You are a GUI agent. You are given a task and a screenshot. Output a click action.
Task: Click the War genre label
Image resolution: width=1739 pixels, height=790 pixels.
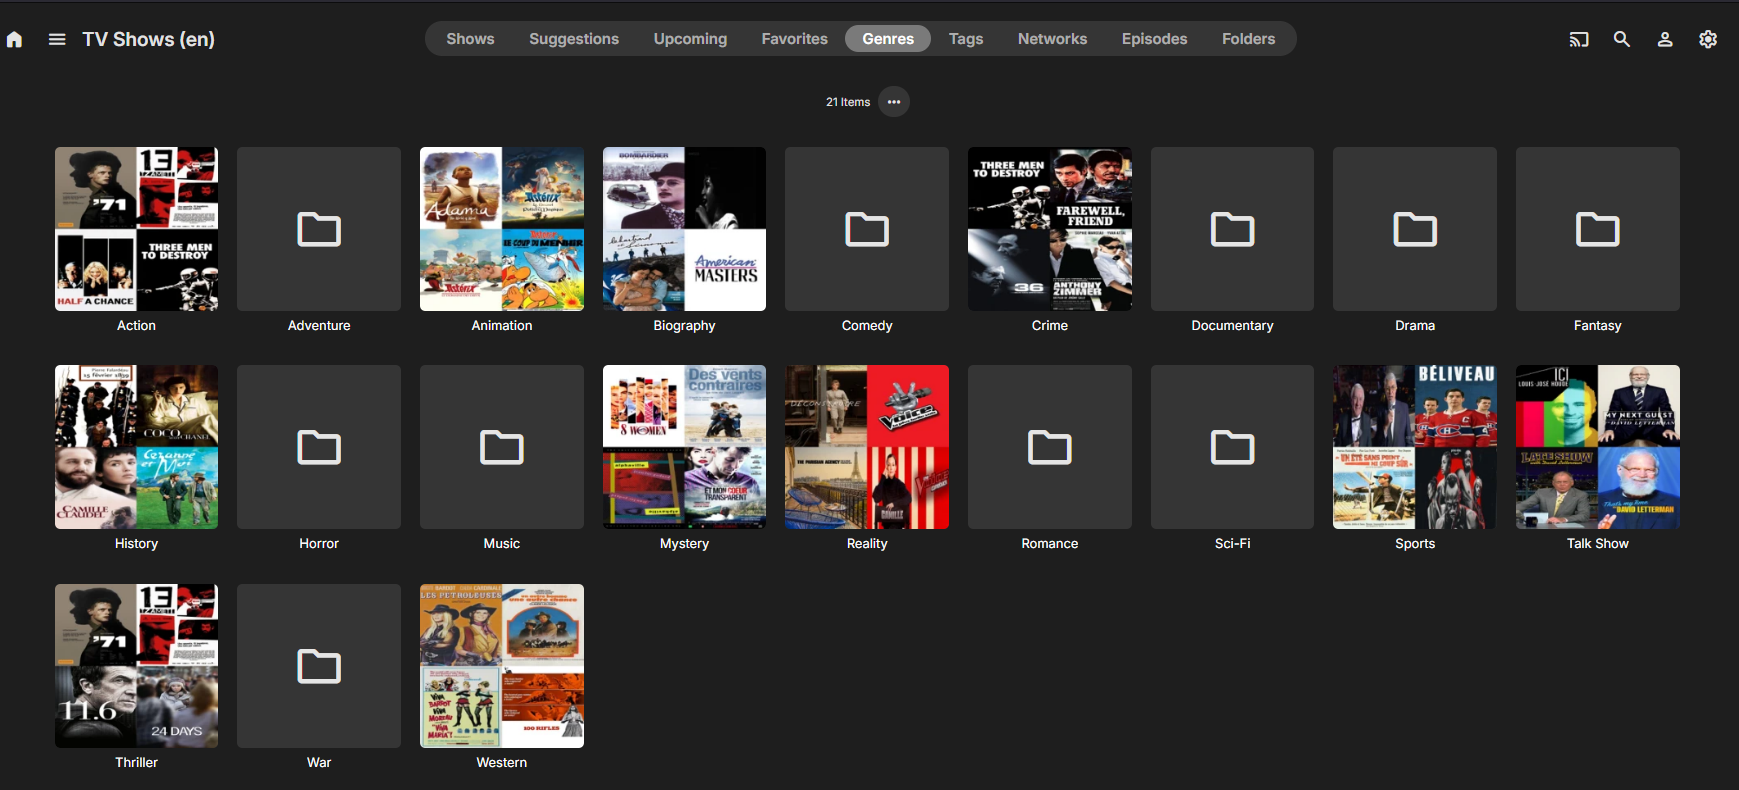point(319,763)
